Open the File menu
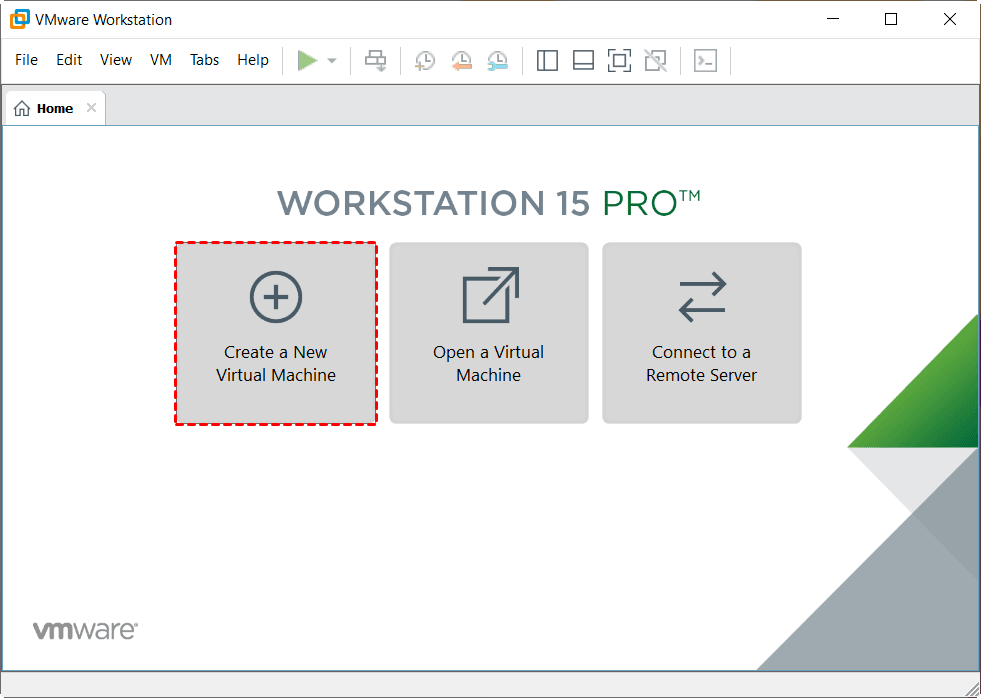This screenshot has height=698, width=981. coord(27,60)
